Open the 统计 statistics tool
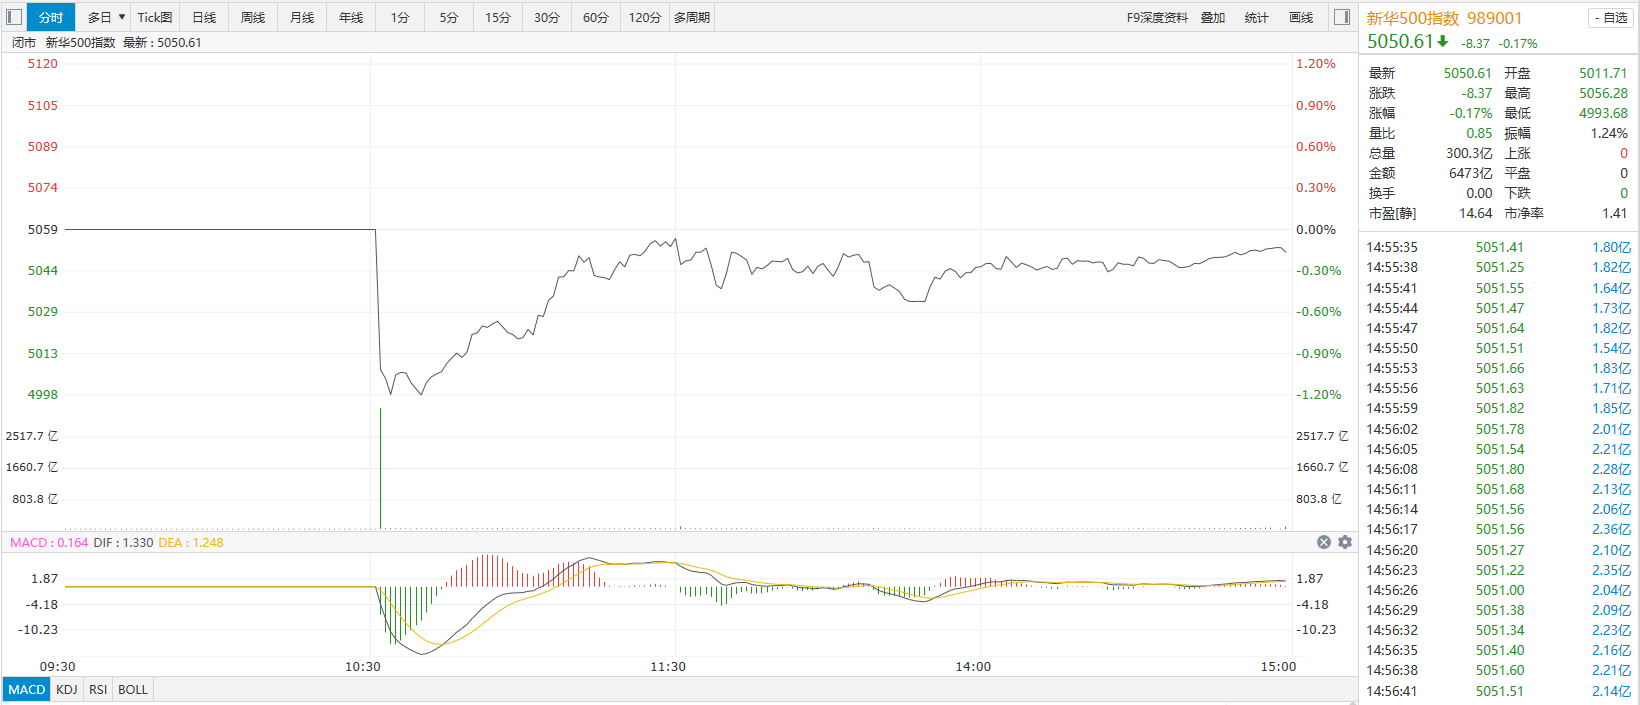Viewport: 1640px width, 705px height. click(x=1257, y=17)
